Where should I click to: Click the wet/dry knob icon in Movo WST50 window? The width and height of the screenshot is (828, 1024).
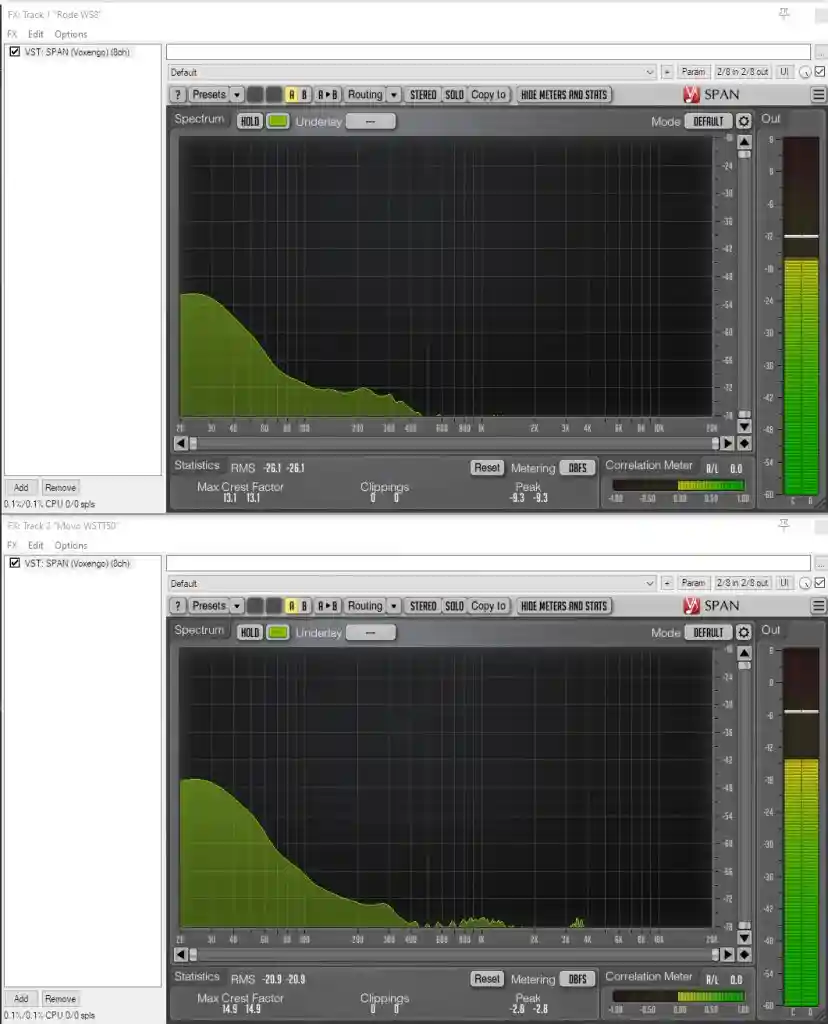[805, 583]
